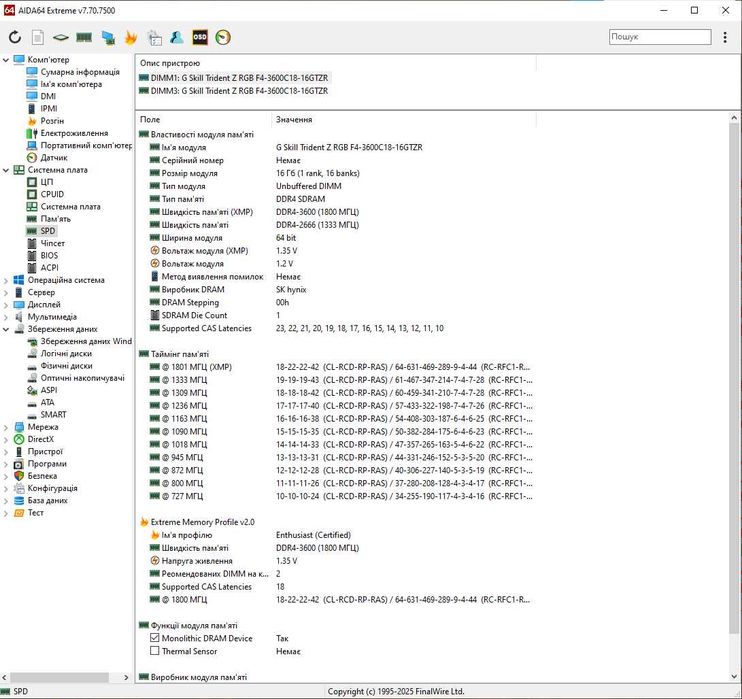The width and height of the screenshot is (742, 699).
Task: Open the three-dot options menu
Action: coord(725,37)
